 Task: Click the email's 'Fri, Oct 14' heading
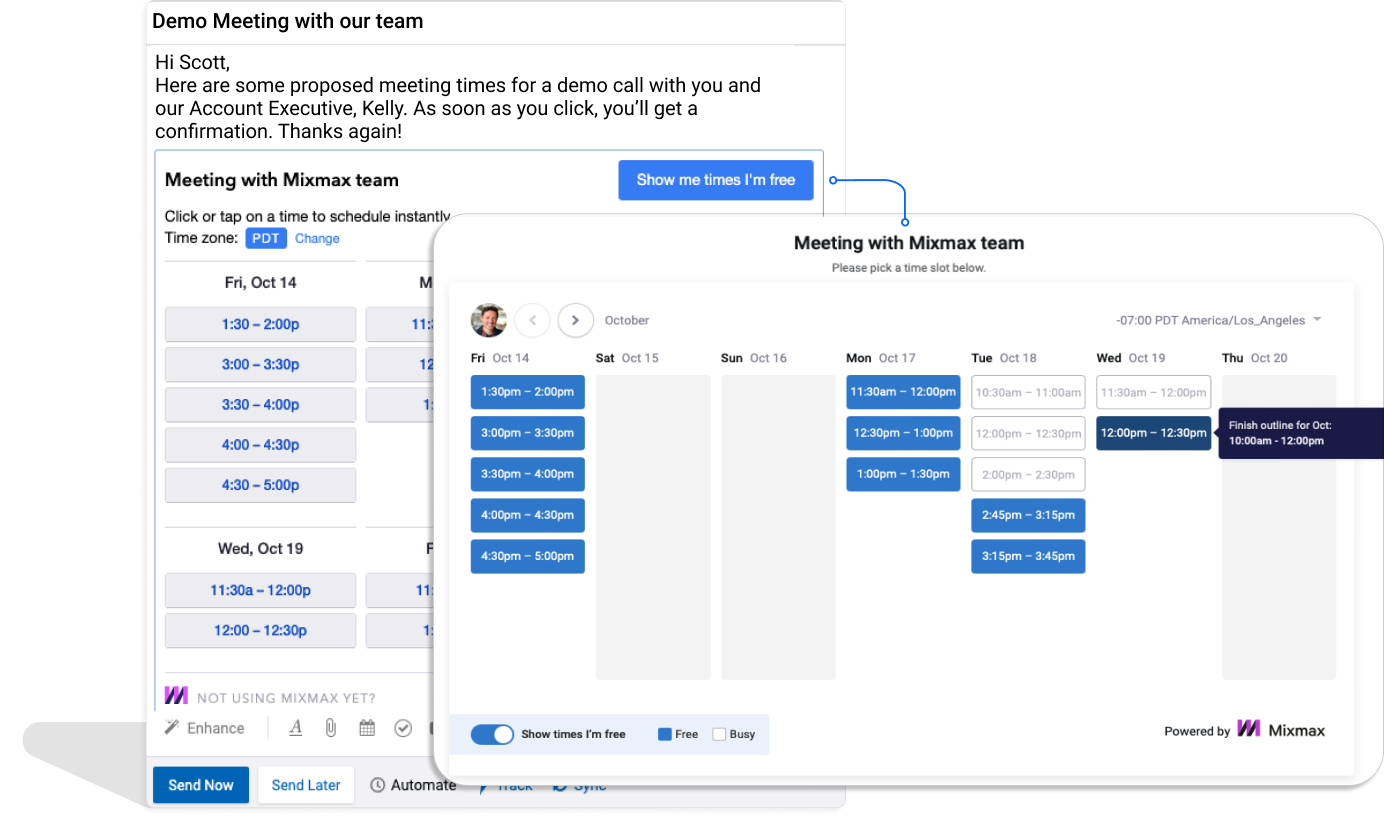260,283
